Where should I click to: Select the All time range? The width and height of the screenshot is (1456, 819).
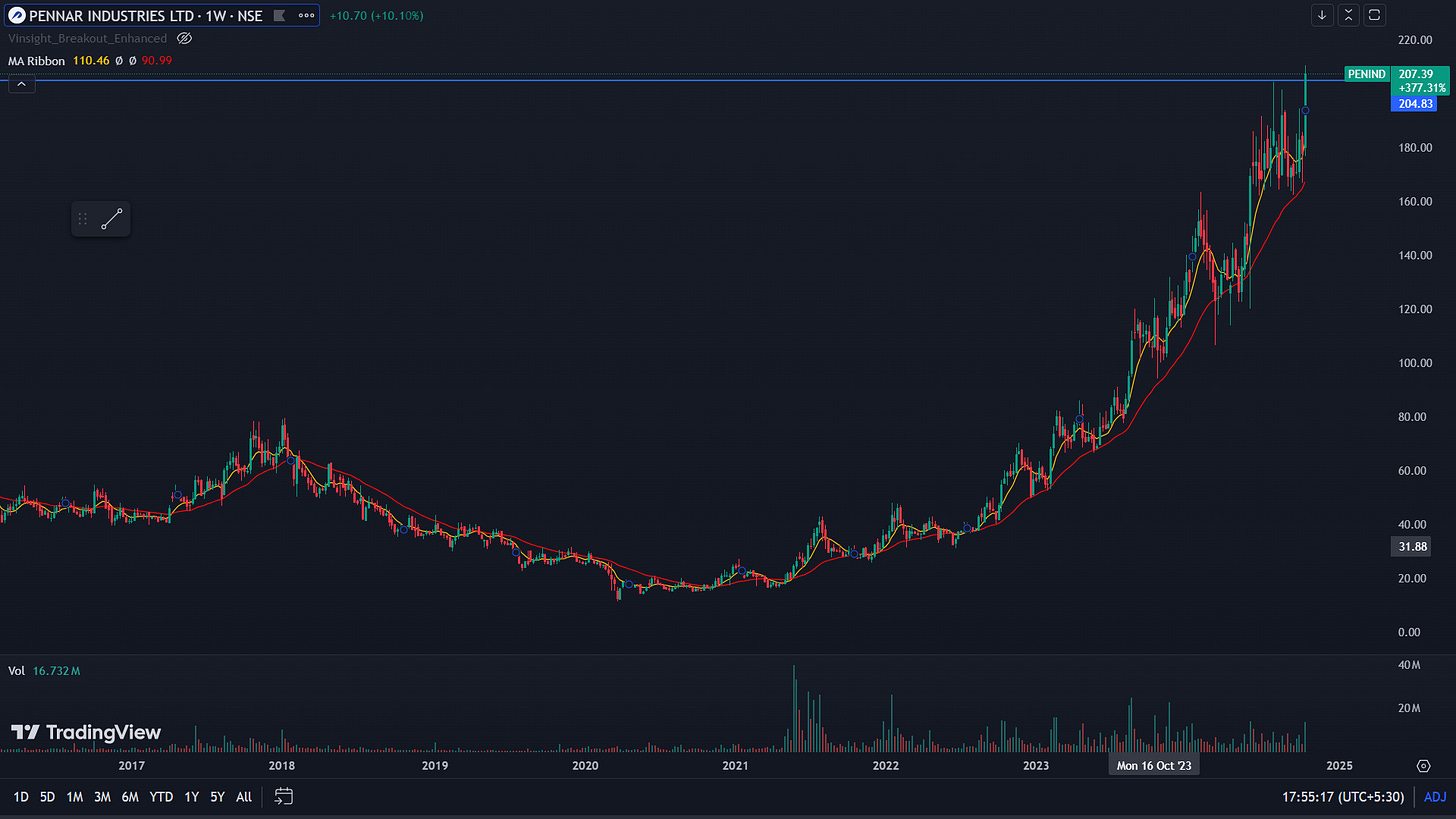(x=244, y=797)
